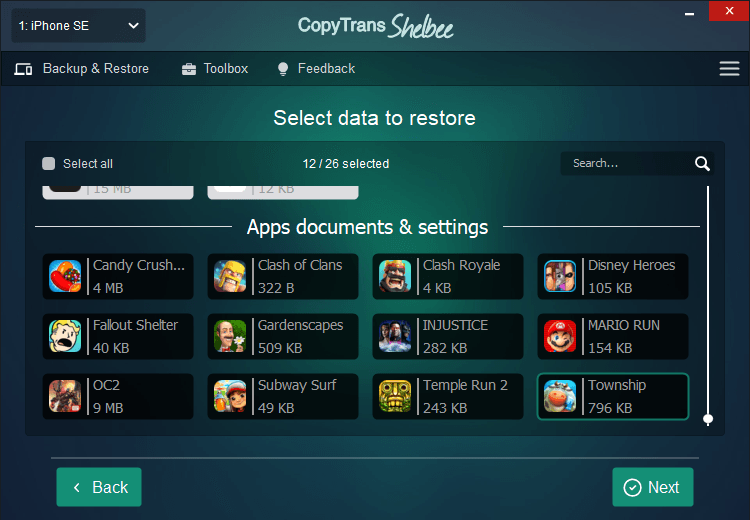Click the Temple Run 2 app icon
The image size is (750, 520).
[395, 396]
